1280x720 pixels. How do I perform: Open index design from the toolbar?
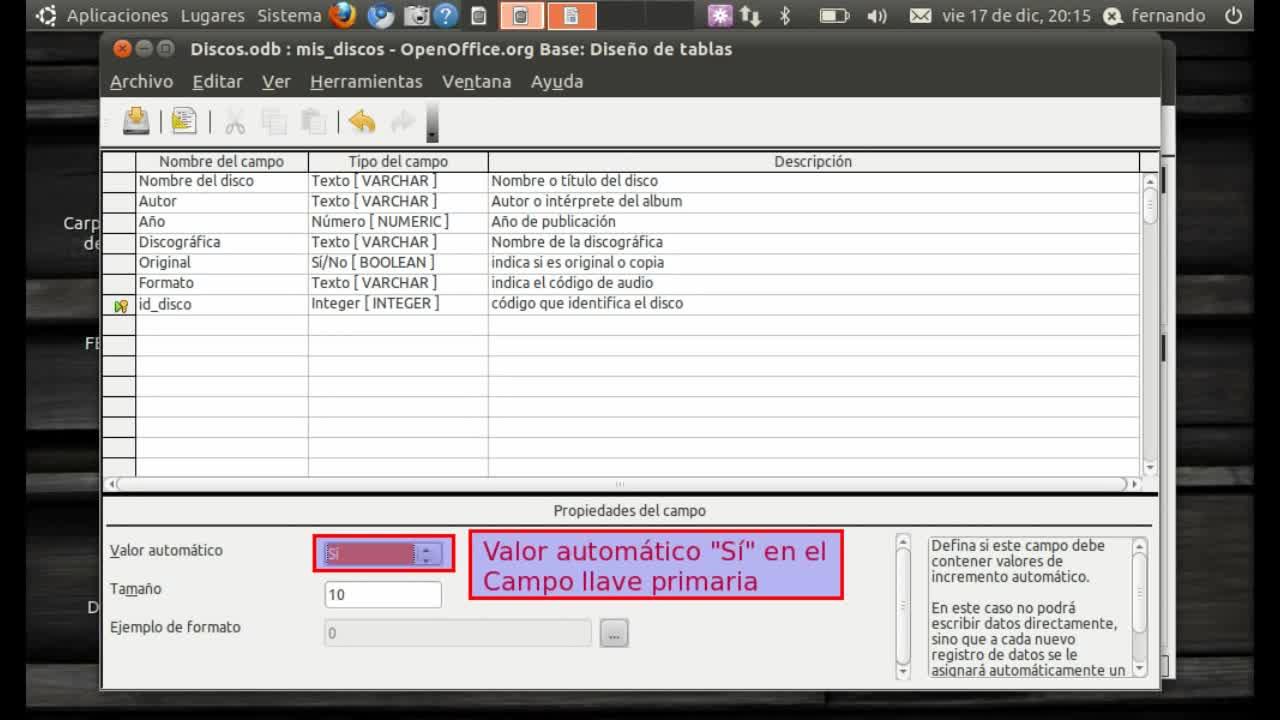tap(184, 121)
